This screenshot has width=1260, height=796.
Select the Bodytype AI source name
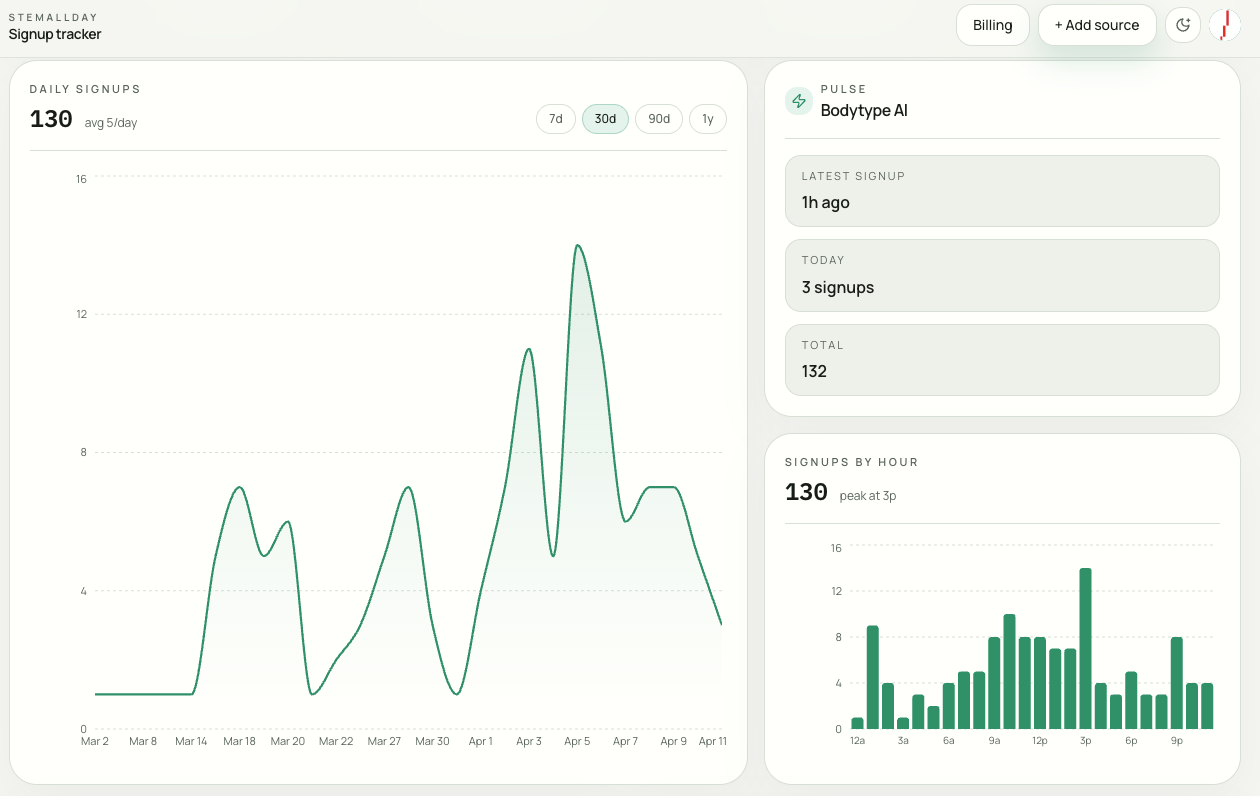tap(864, 110)
